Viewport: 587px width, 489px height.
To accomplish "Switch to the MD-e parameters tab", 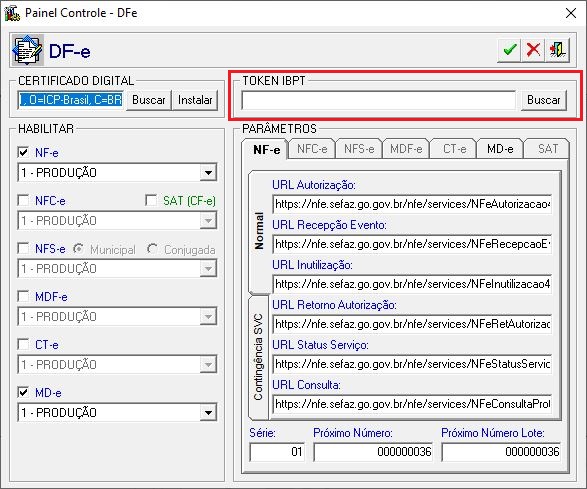I will point(500,149).
